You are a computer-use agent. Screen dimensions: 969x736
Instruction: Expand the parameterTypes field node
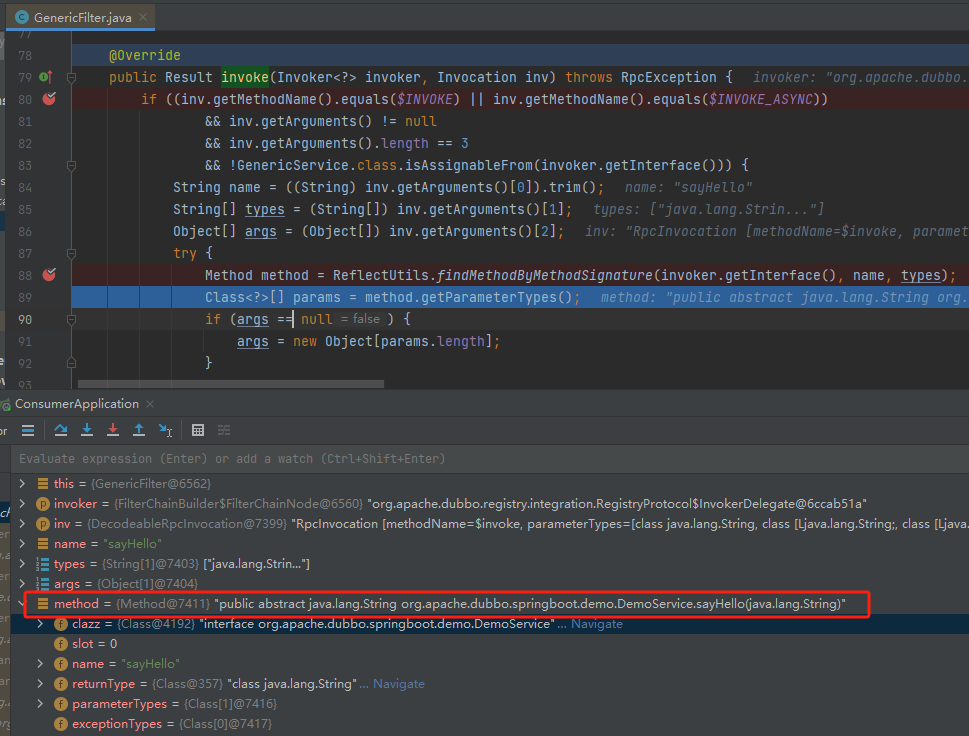(x=40, y=703)
